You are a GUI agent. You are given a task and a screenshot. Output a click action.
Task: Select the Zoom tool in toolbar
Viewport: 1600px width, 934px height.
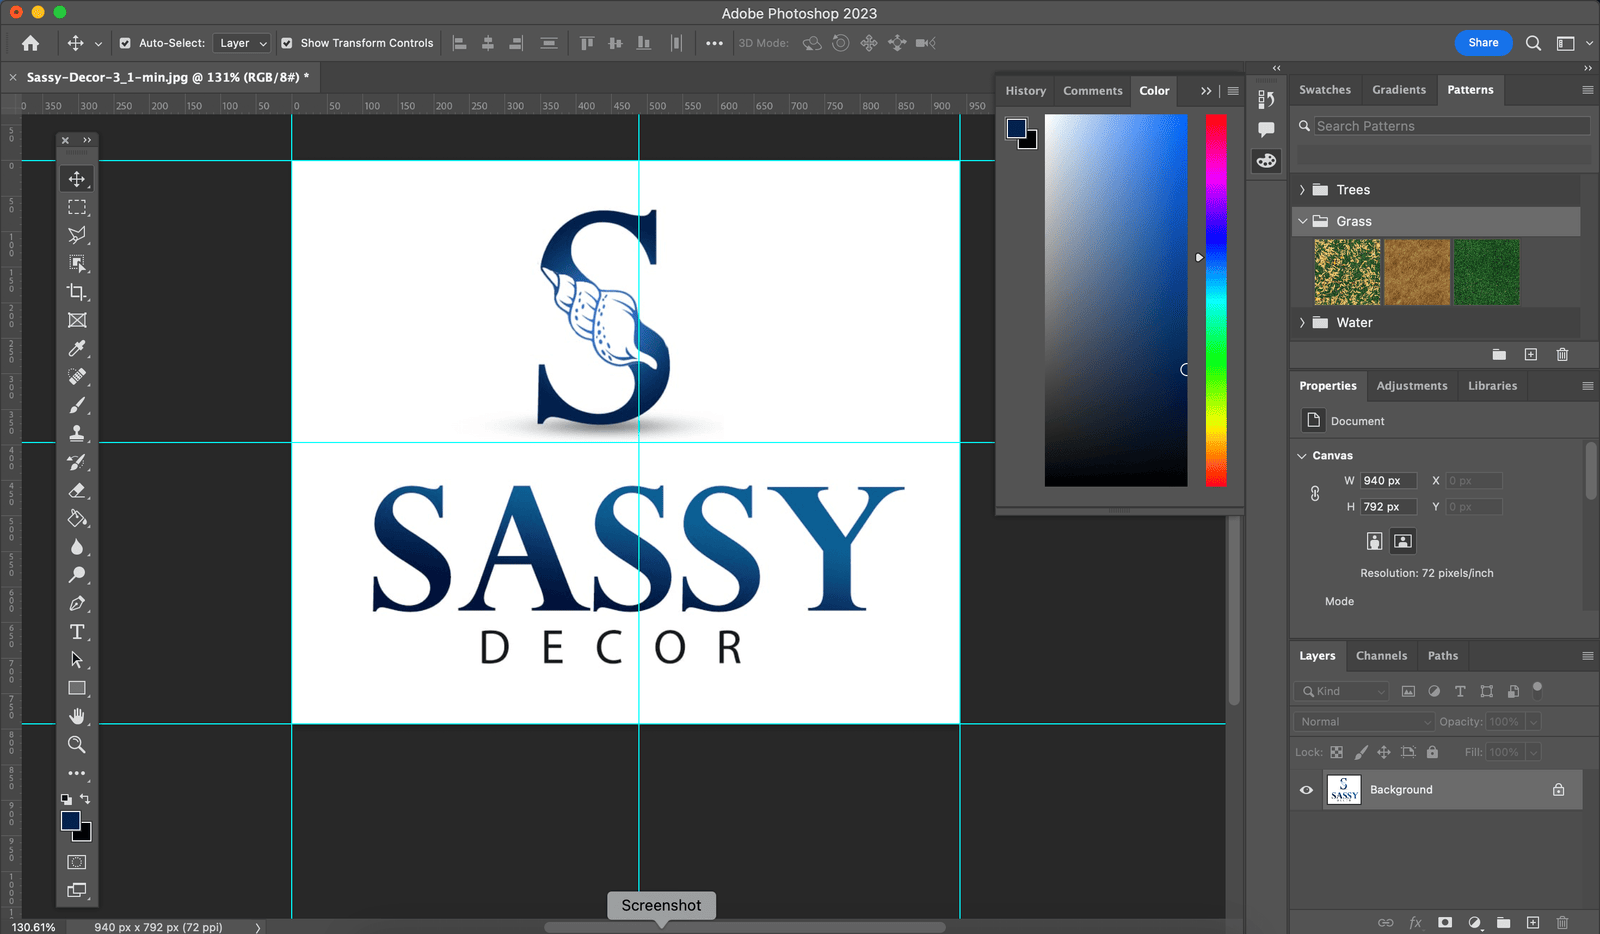point(77,745)
